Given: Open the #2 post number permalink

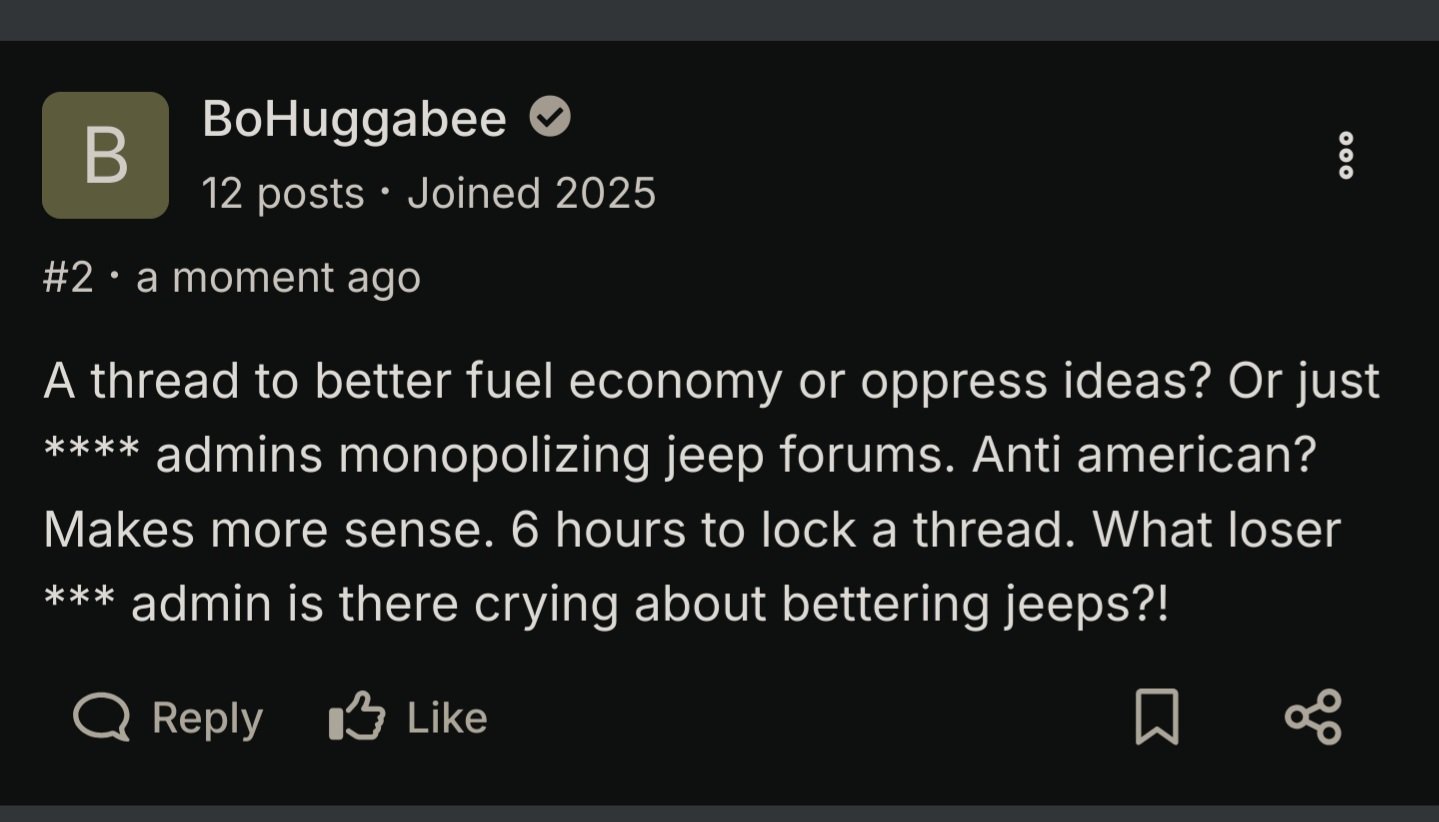Looking at the screenshot, I should click(x=68, y=277).
